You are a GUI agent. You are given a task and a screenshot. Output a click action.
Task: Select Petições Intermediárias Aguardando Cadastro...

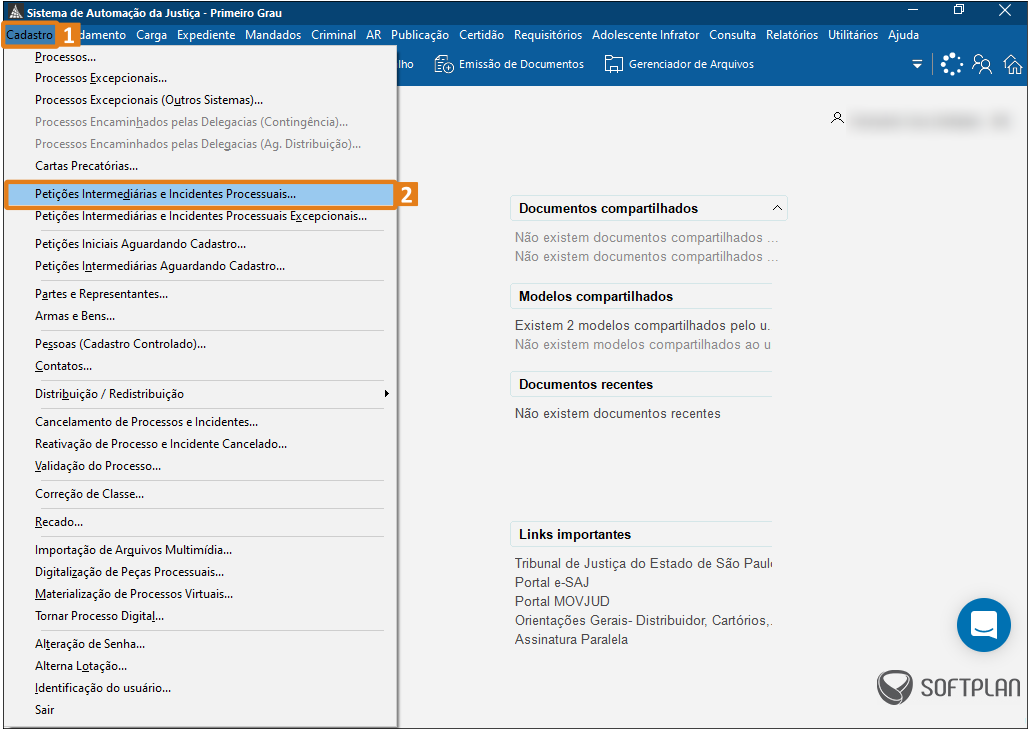click(x=201, y=266)
